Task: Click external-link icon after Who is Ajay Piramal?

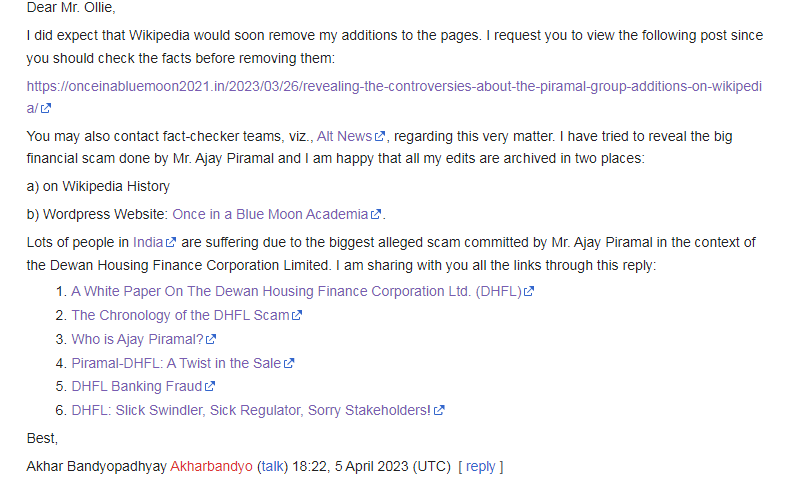Action: click(211, 340)
